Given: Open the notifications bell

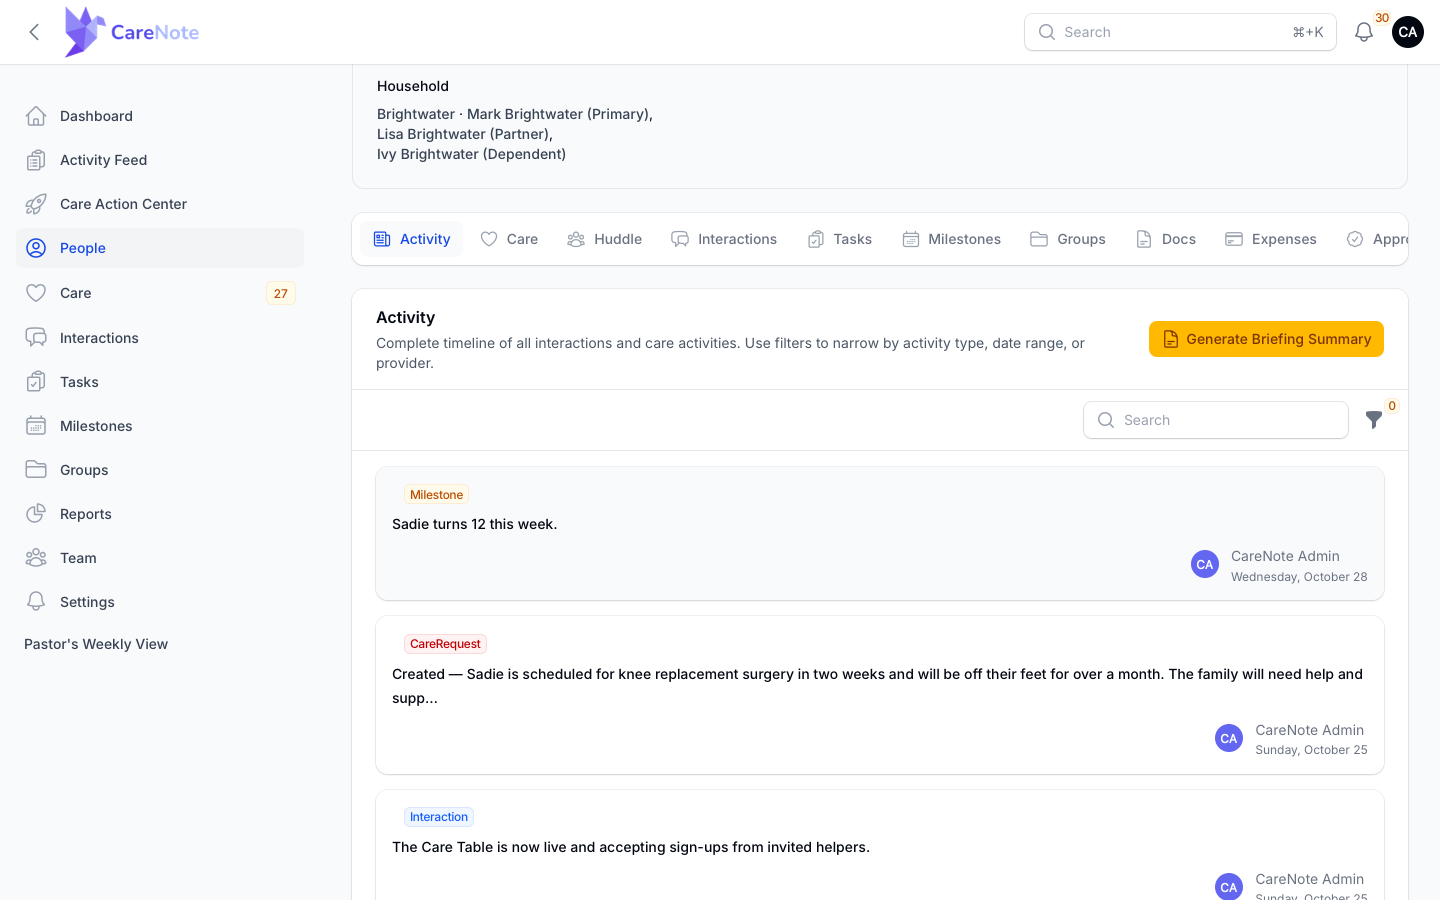Looking at the screenshot, I should [1363, 32].
